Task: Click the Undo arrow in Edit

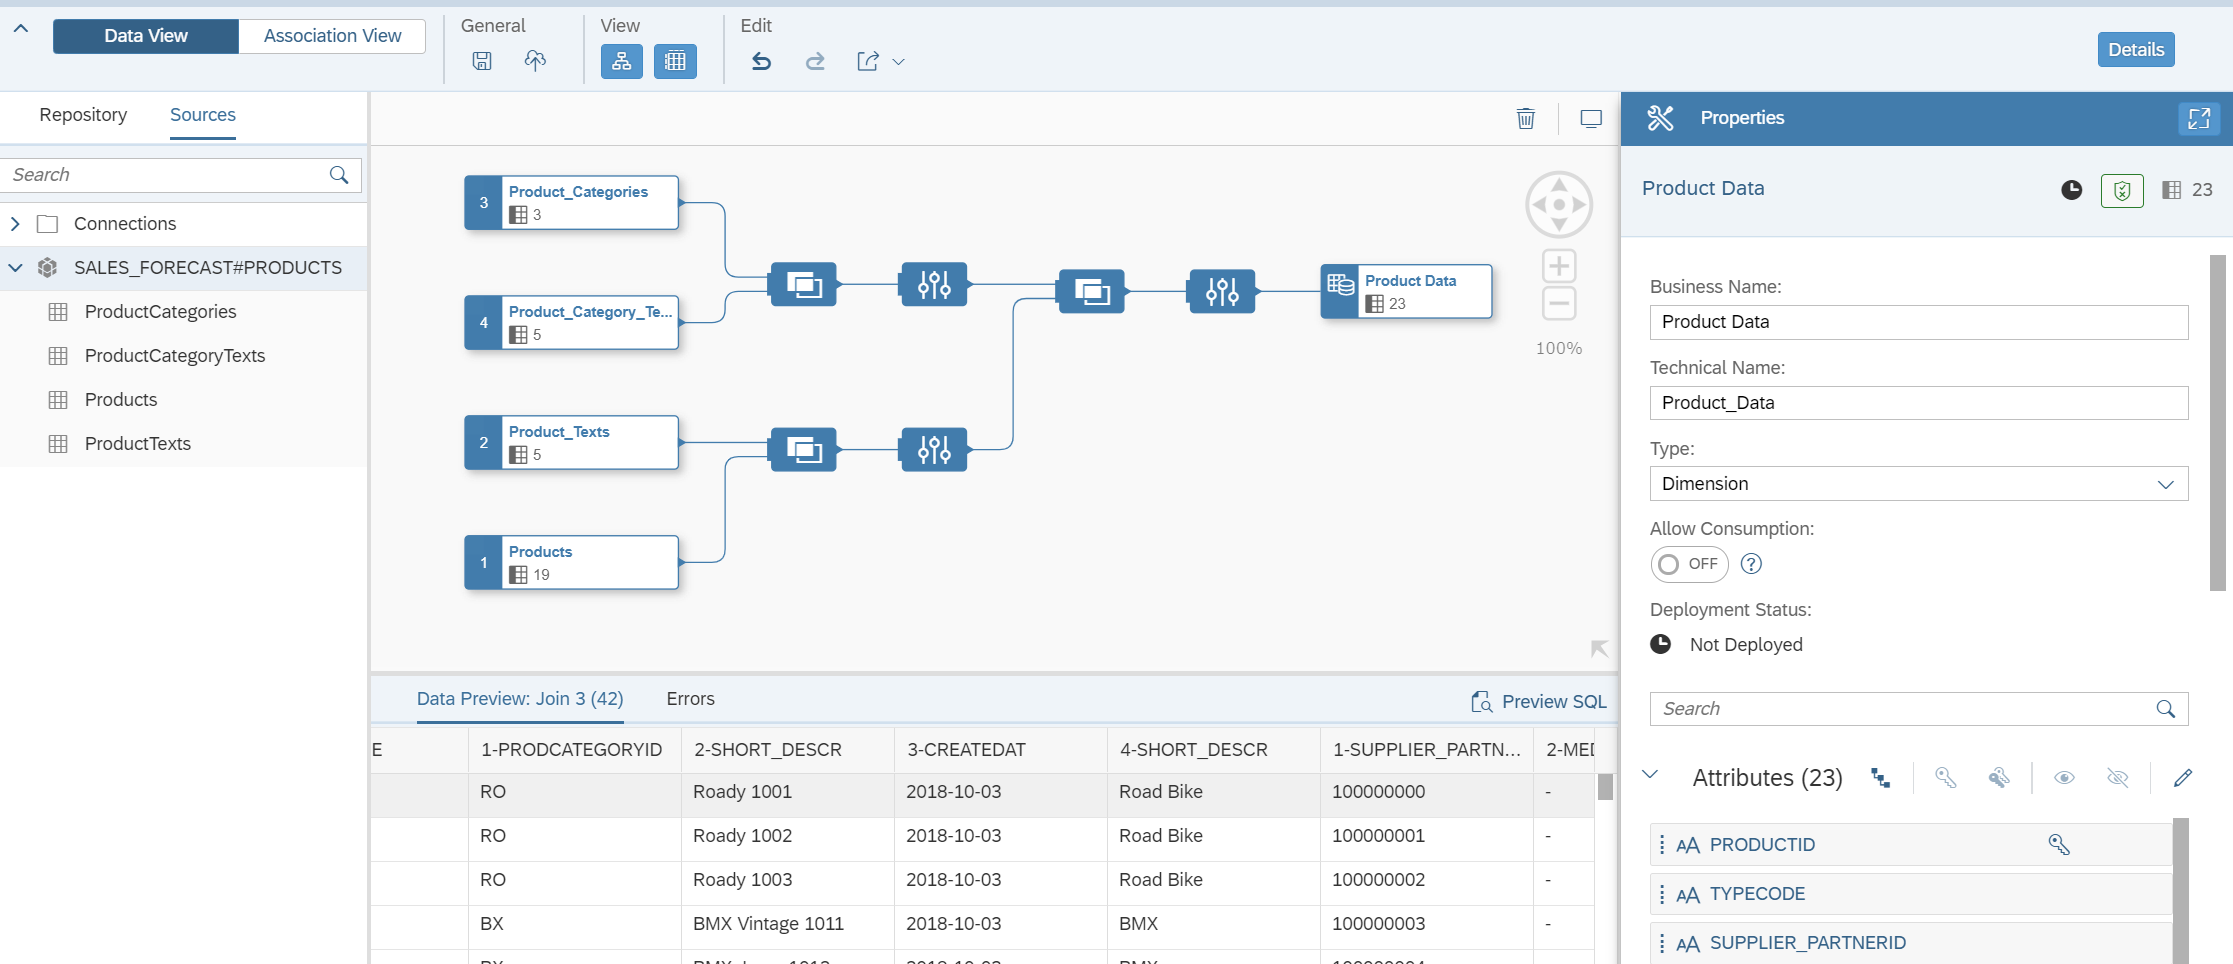Action: click(x=761, y=61)
